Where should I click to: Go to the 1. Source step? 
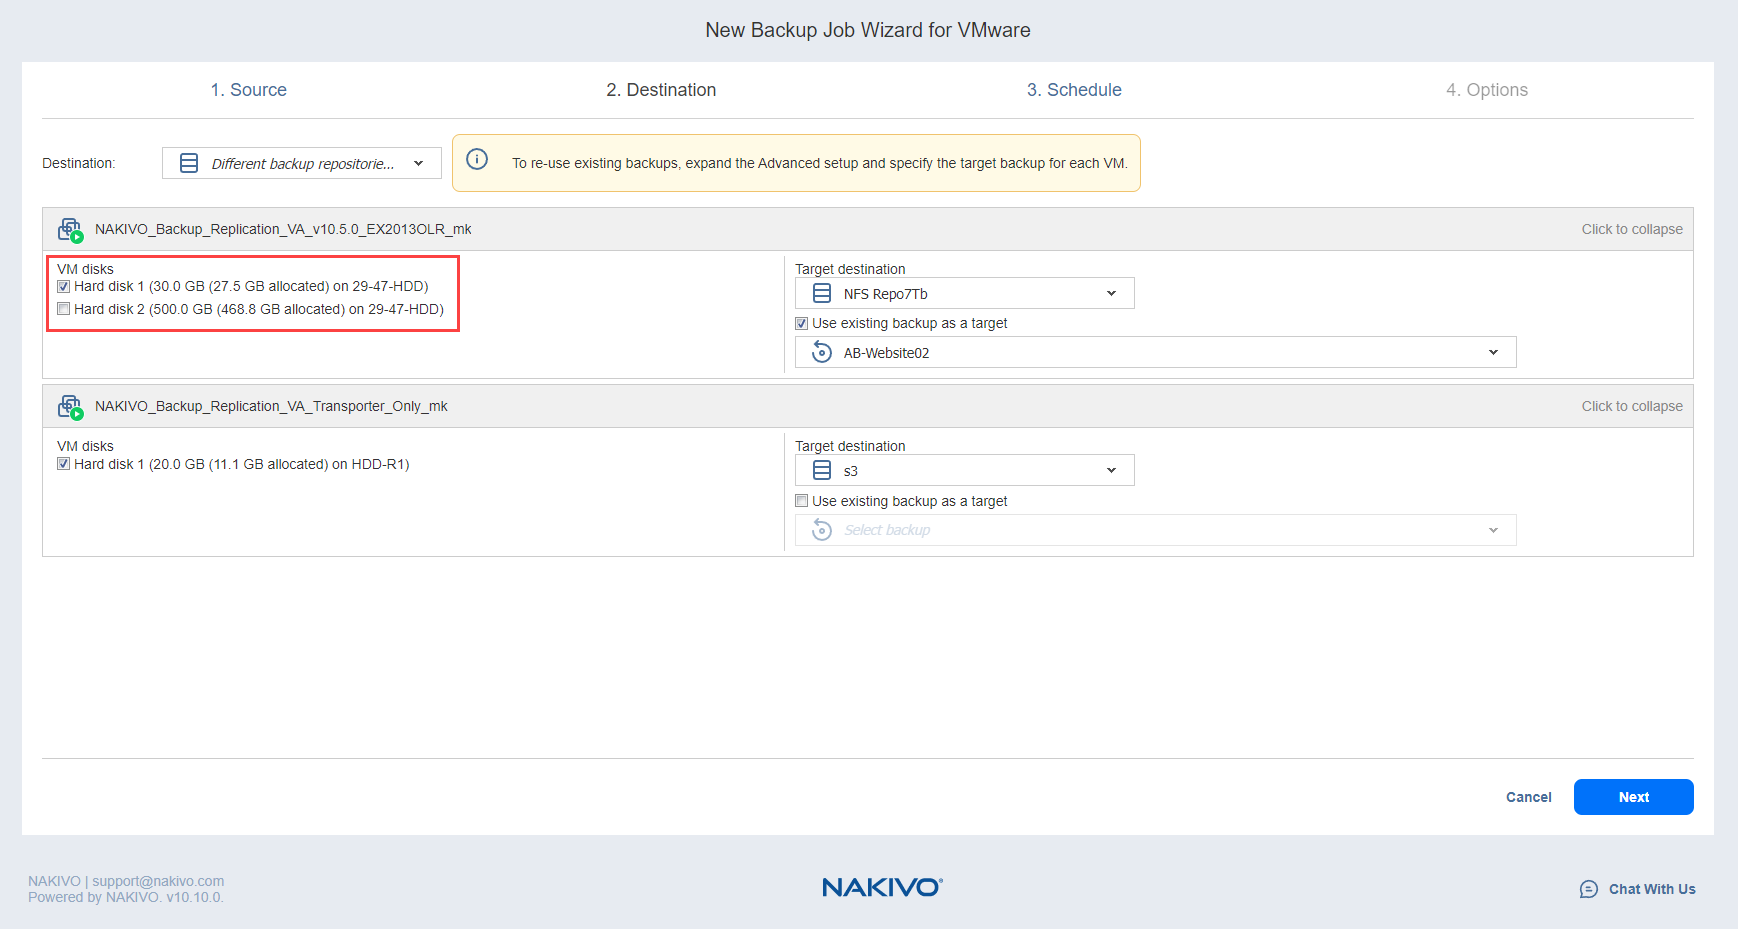[x=248, y=90]
